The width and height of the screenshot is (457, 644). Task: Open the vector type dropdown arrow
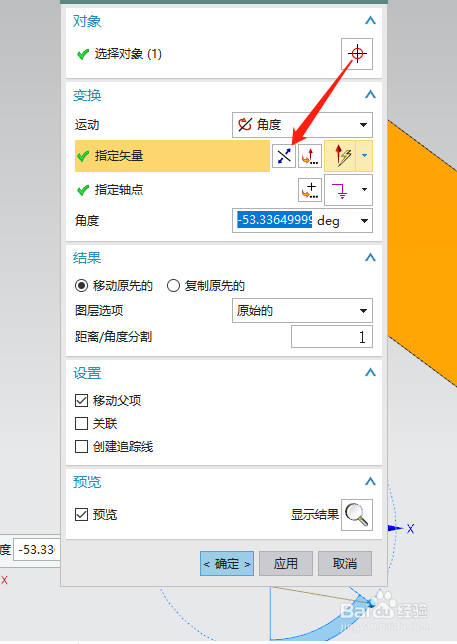[x=364, y=156]
